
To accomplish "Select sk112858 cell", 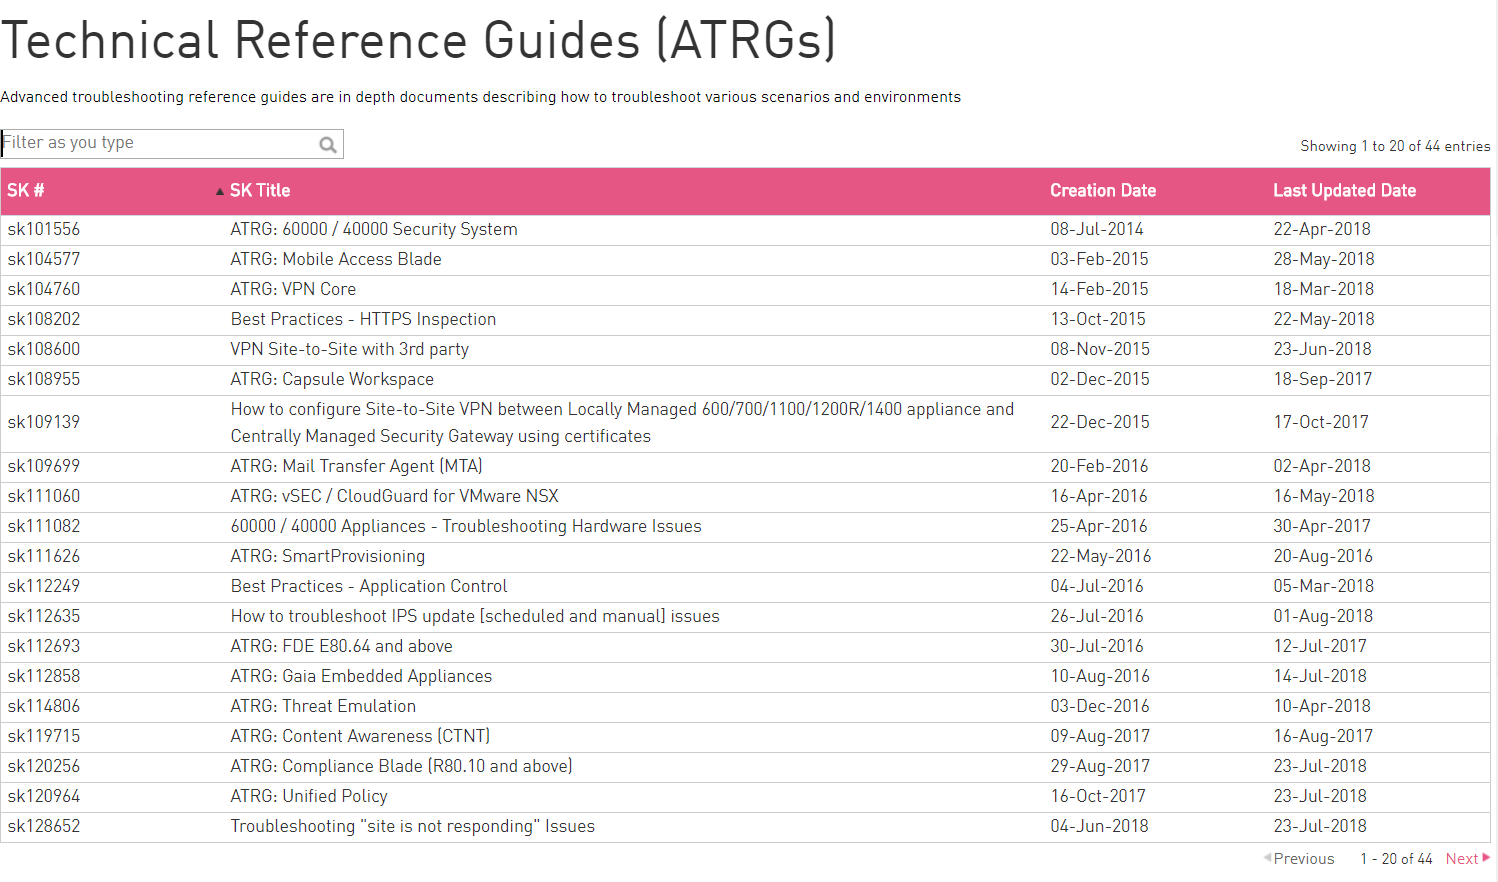I will 44,676.
